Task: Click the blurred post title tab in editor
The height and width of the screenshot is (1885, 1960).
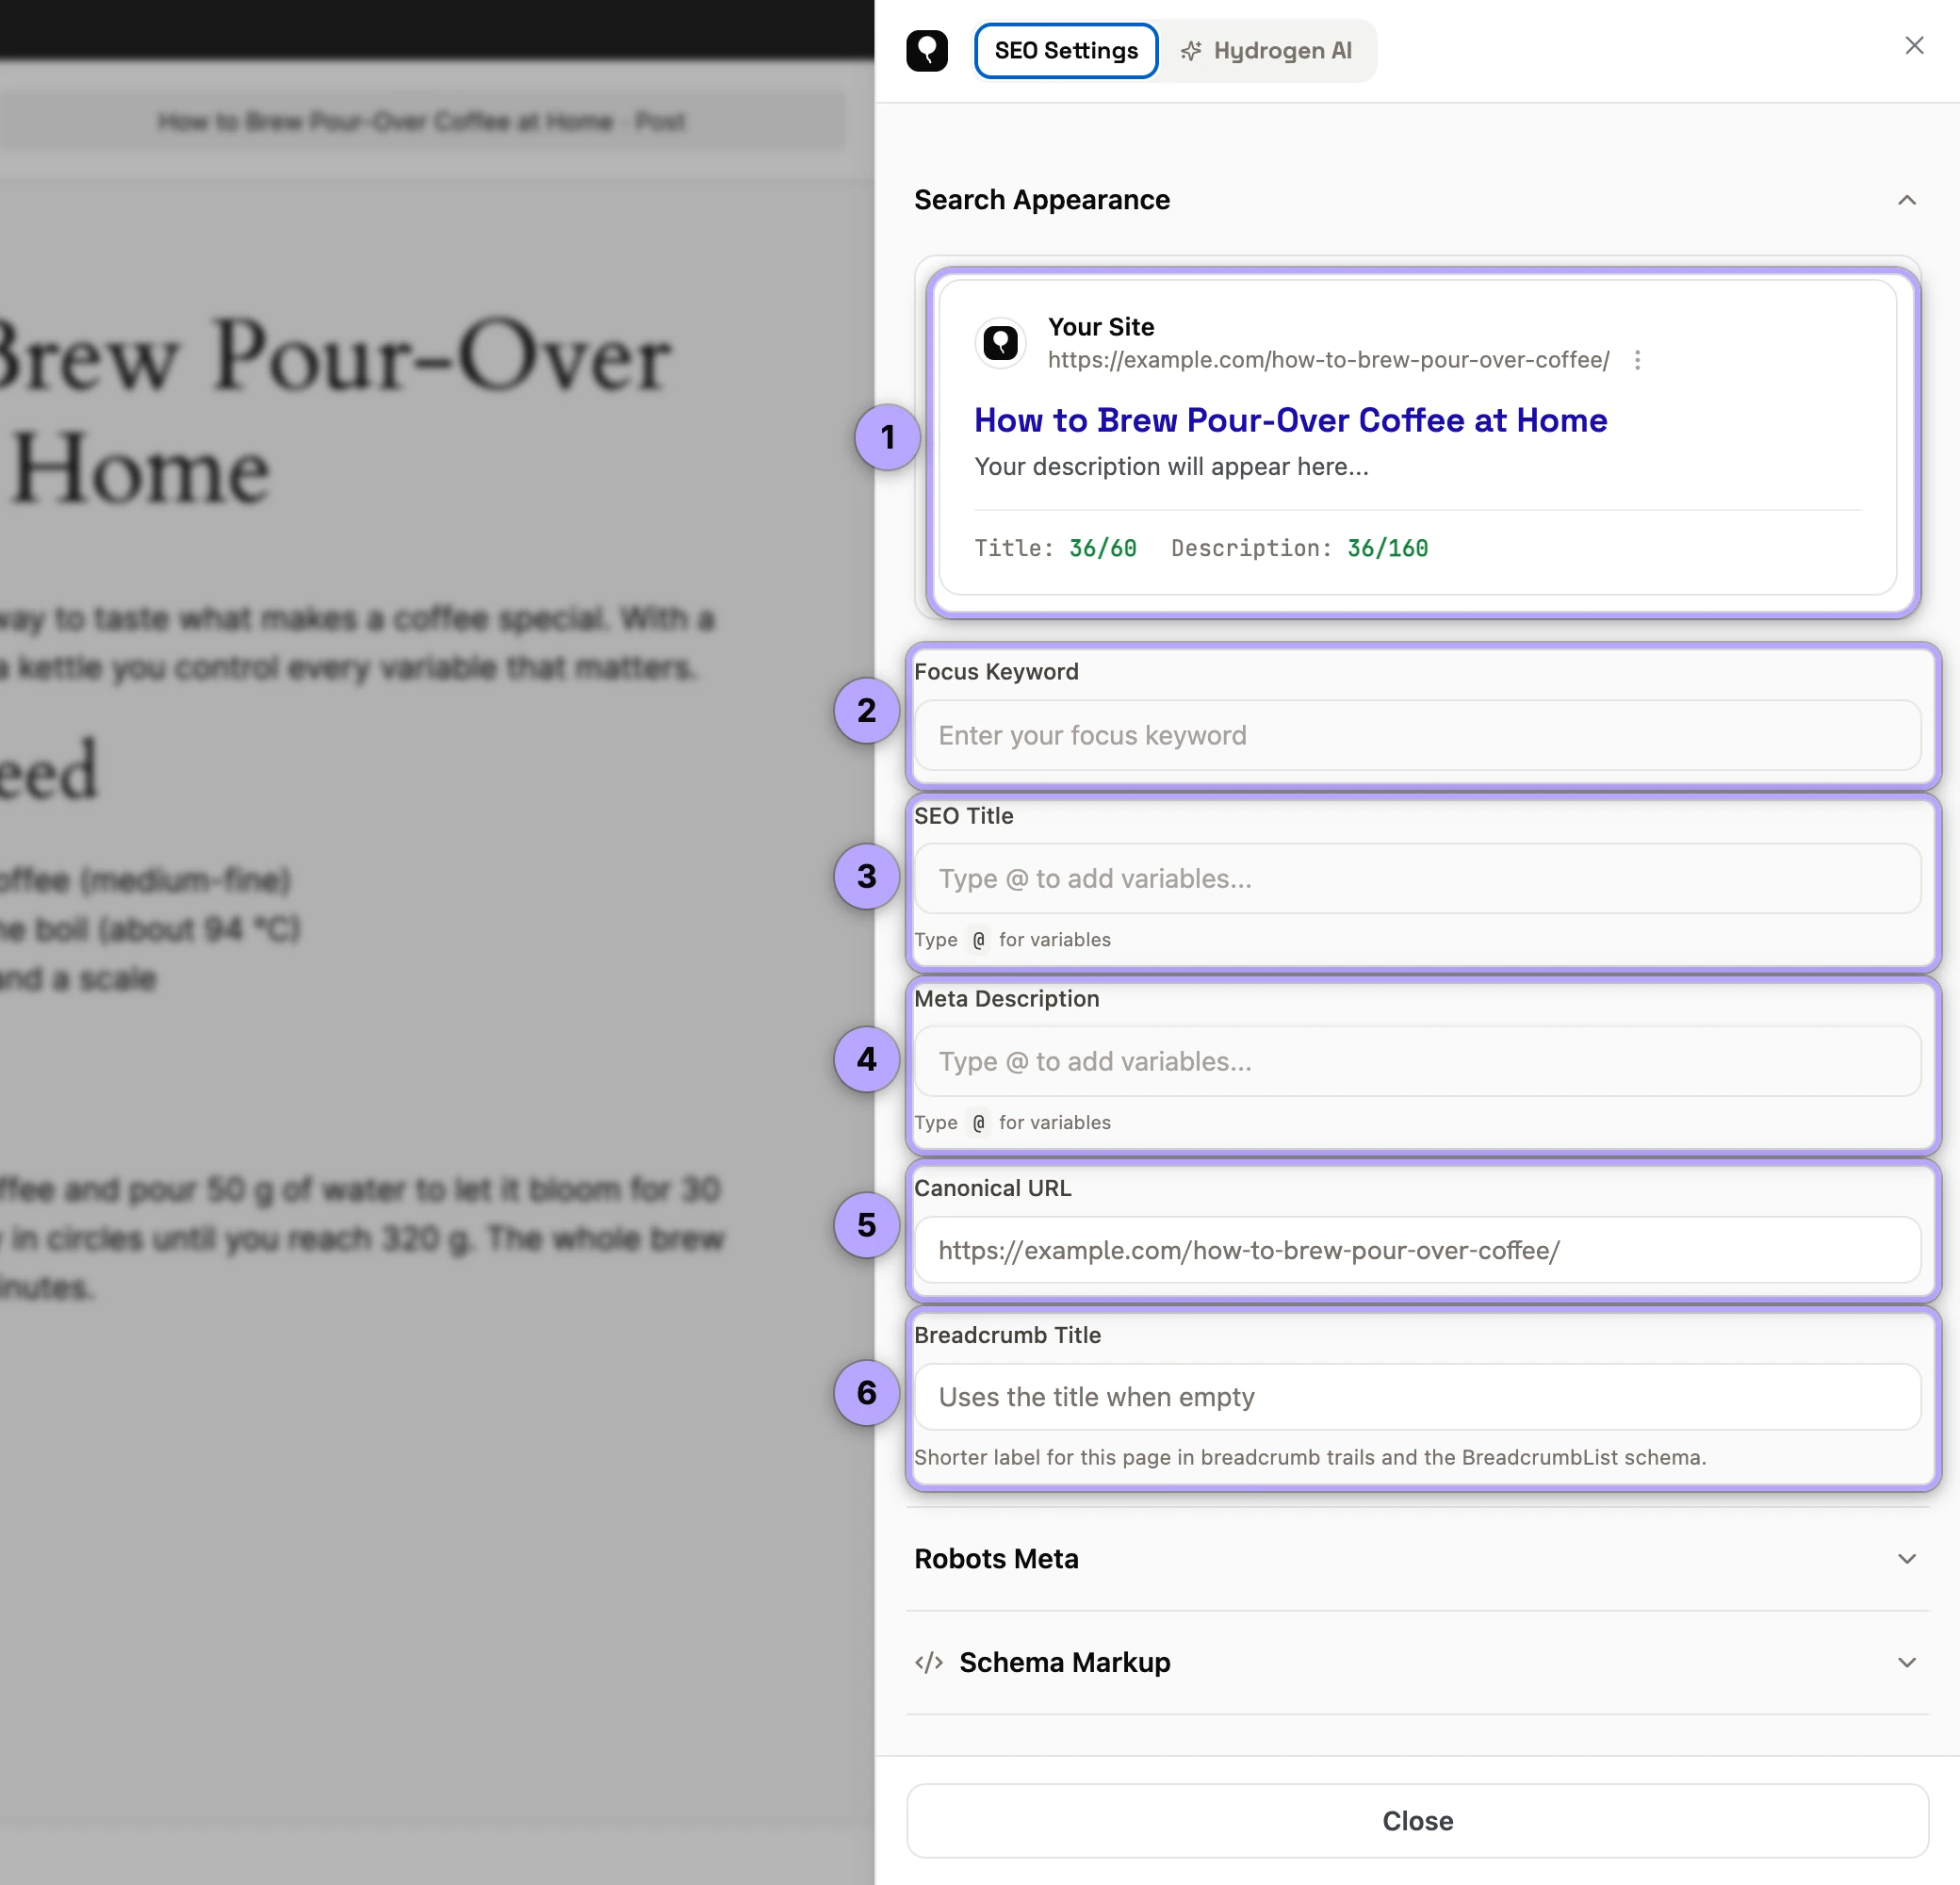Action: (x=422, y=122)
